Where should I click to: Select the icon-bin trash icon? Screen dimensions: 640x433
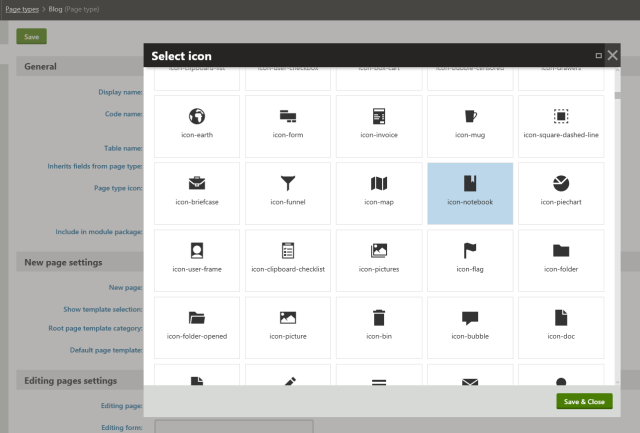(x=379, y=328)
